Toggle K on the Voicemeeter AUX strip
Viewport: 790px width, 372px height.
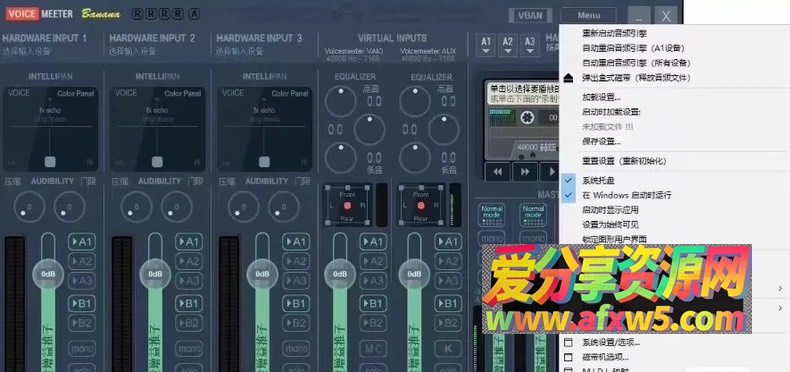pos(448,348)
